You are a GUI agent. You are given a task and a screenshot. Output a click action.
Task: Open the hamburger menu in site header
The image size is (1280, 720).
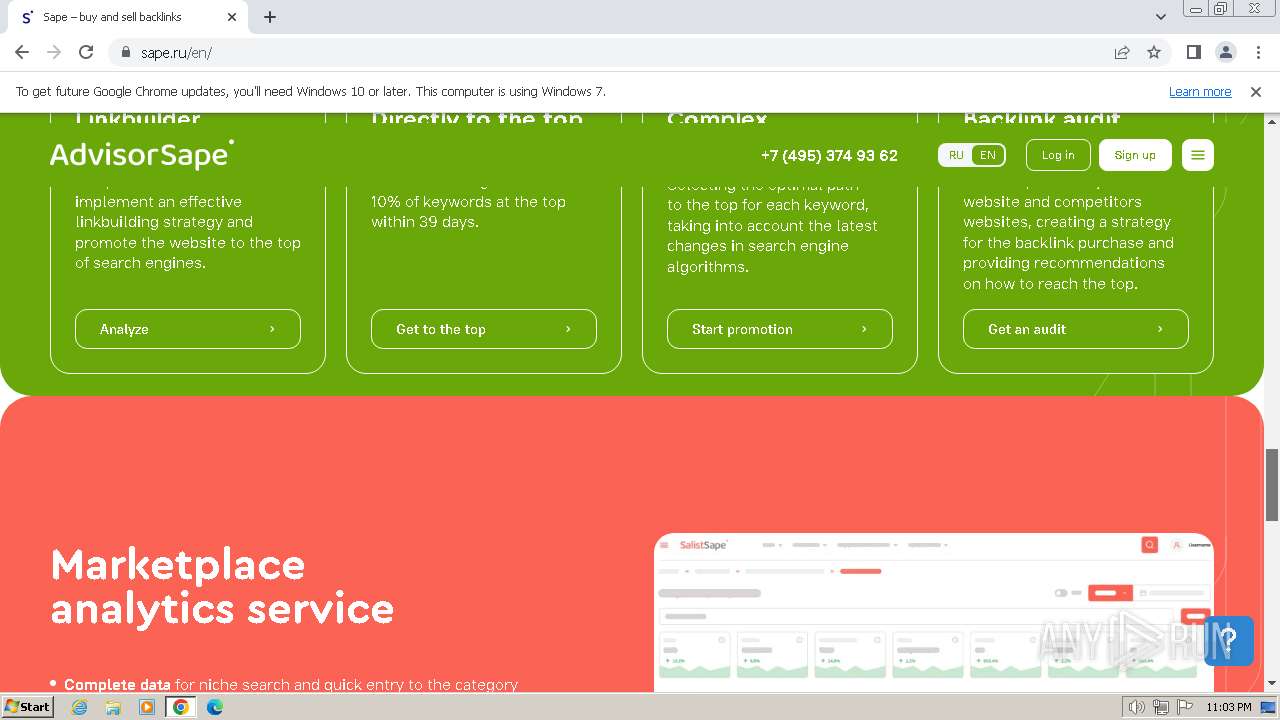pyautogui.click(x=1197, y=155)
